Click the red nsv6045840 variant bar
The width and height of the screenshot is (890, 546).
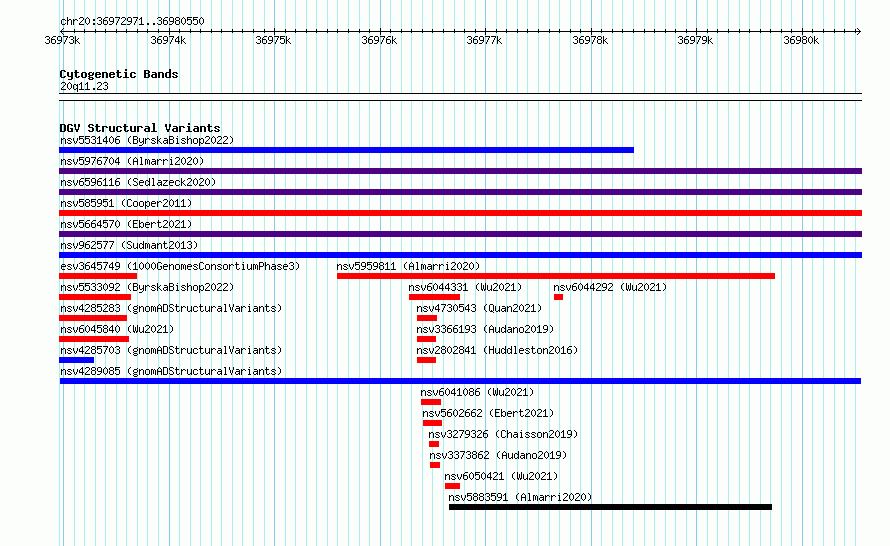coord(94,339)
